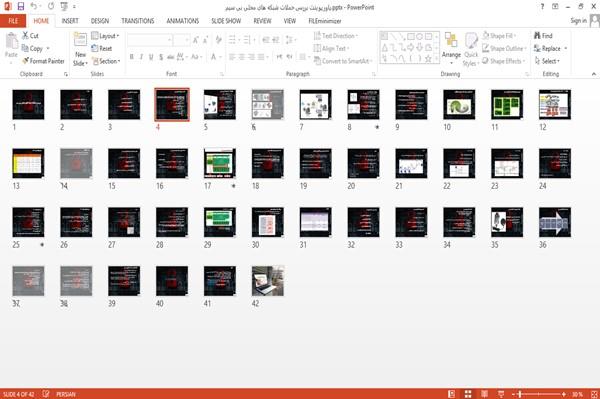Select Slide Sorter view icon in status bar
The height and width of the screenshot is (399, 600).
point(468,394)
